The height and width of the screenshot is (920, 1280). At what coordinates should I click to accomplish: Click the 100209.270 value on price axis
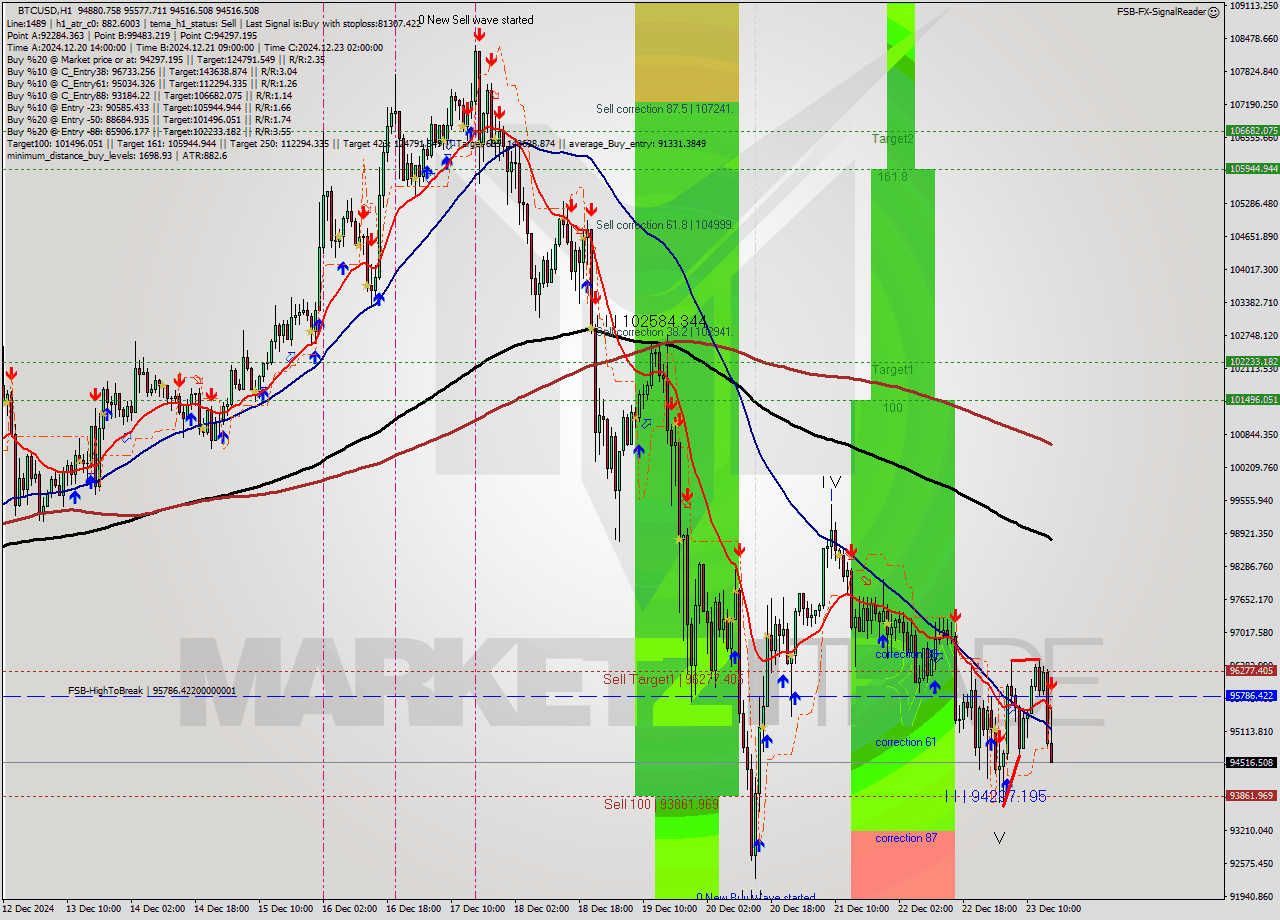coord(1251,467)
